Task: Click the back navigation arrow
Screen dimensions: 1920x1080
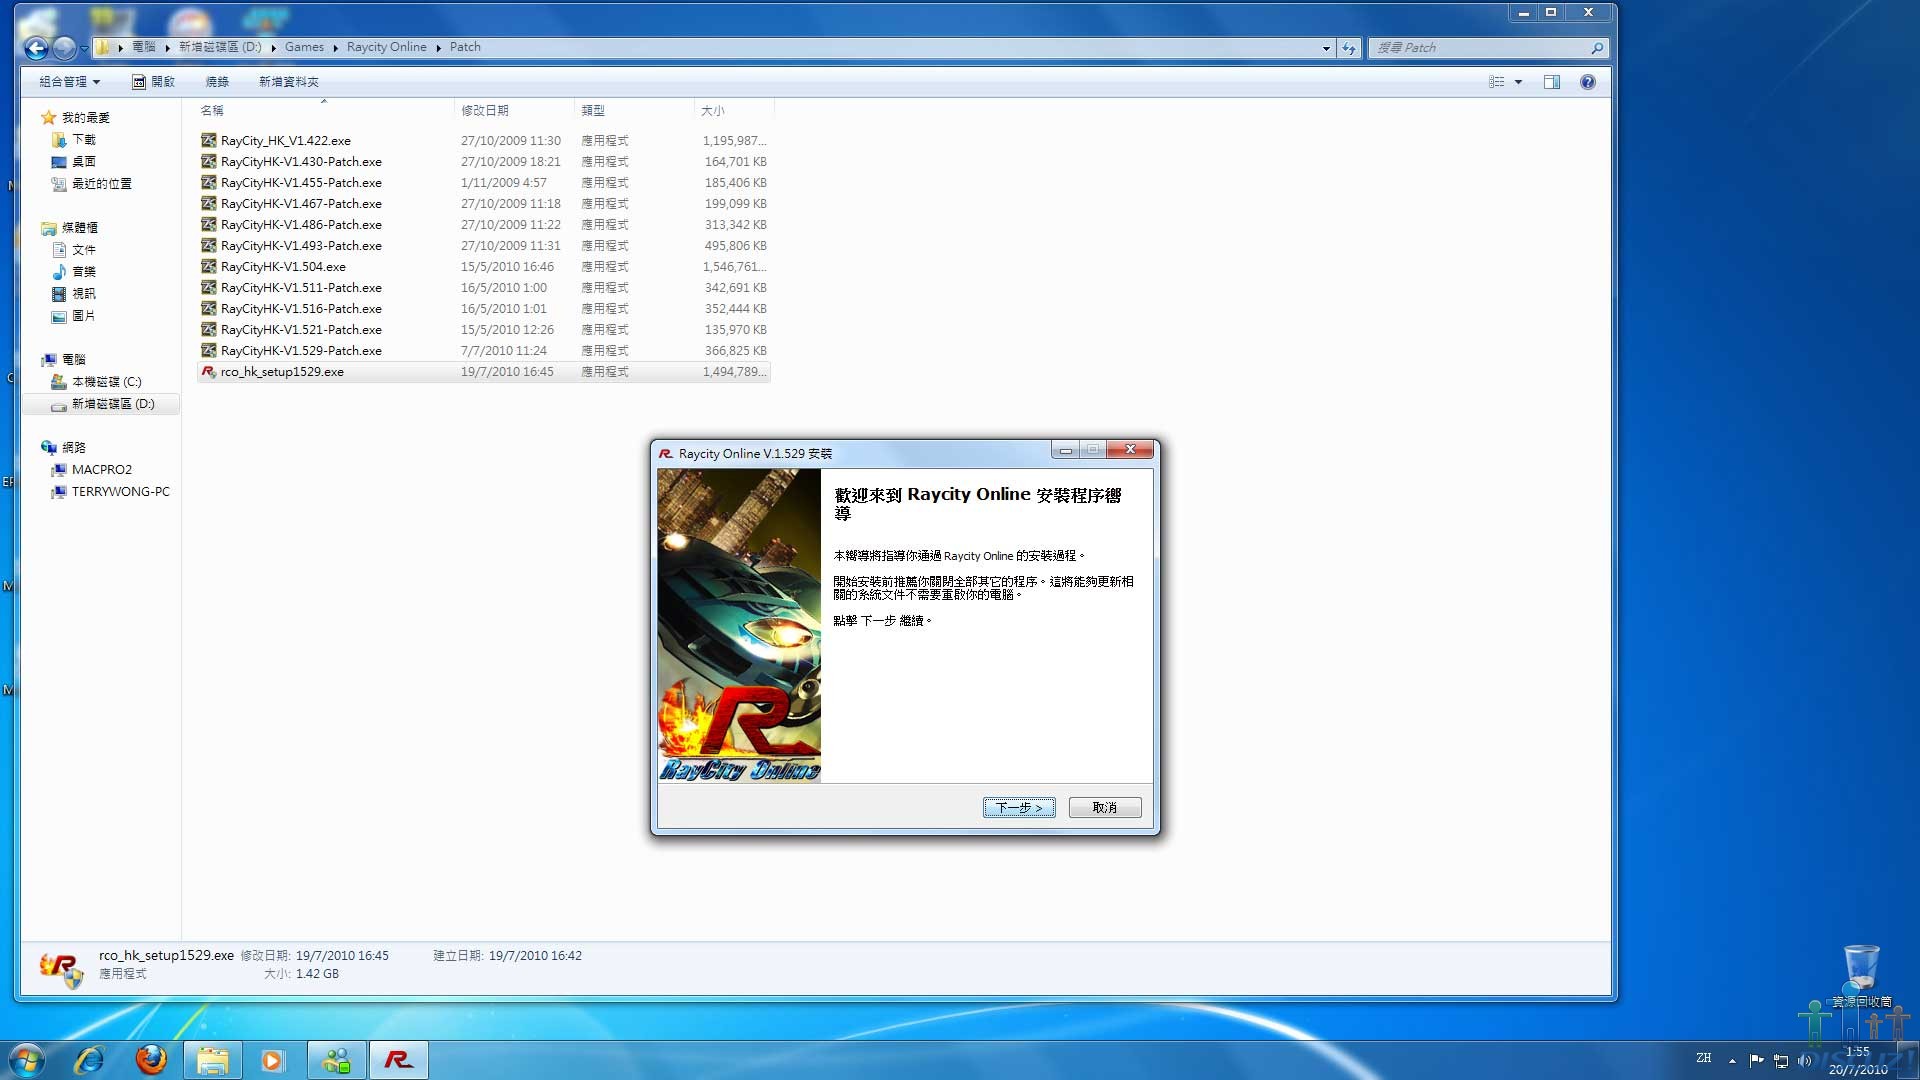Action: (36, 48)
